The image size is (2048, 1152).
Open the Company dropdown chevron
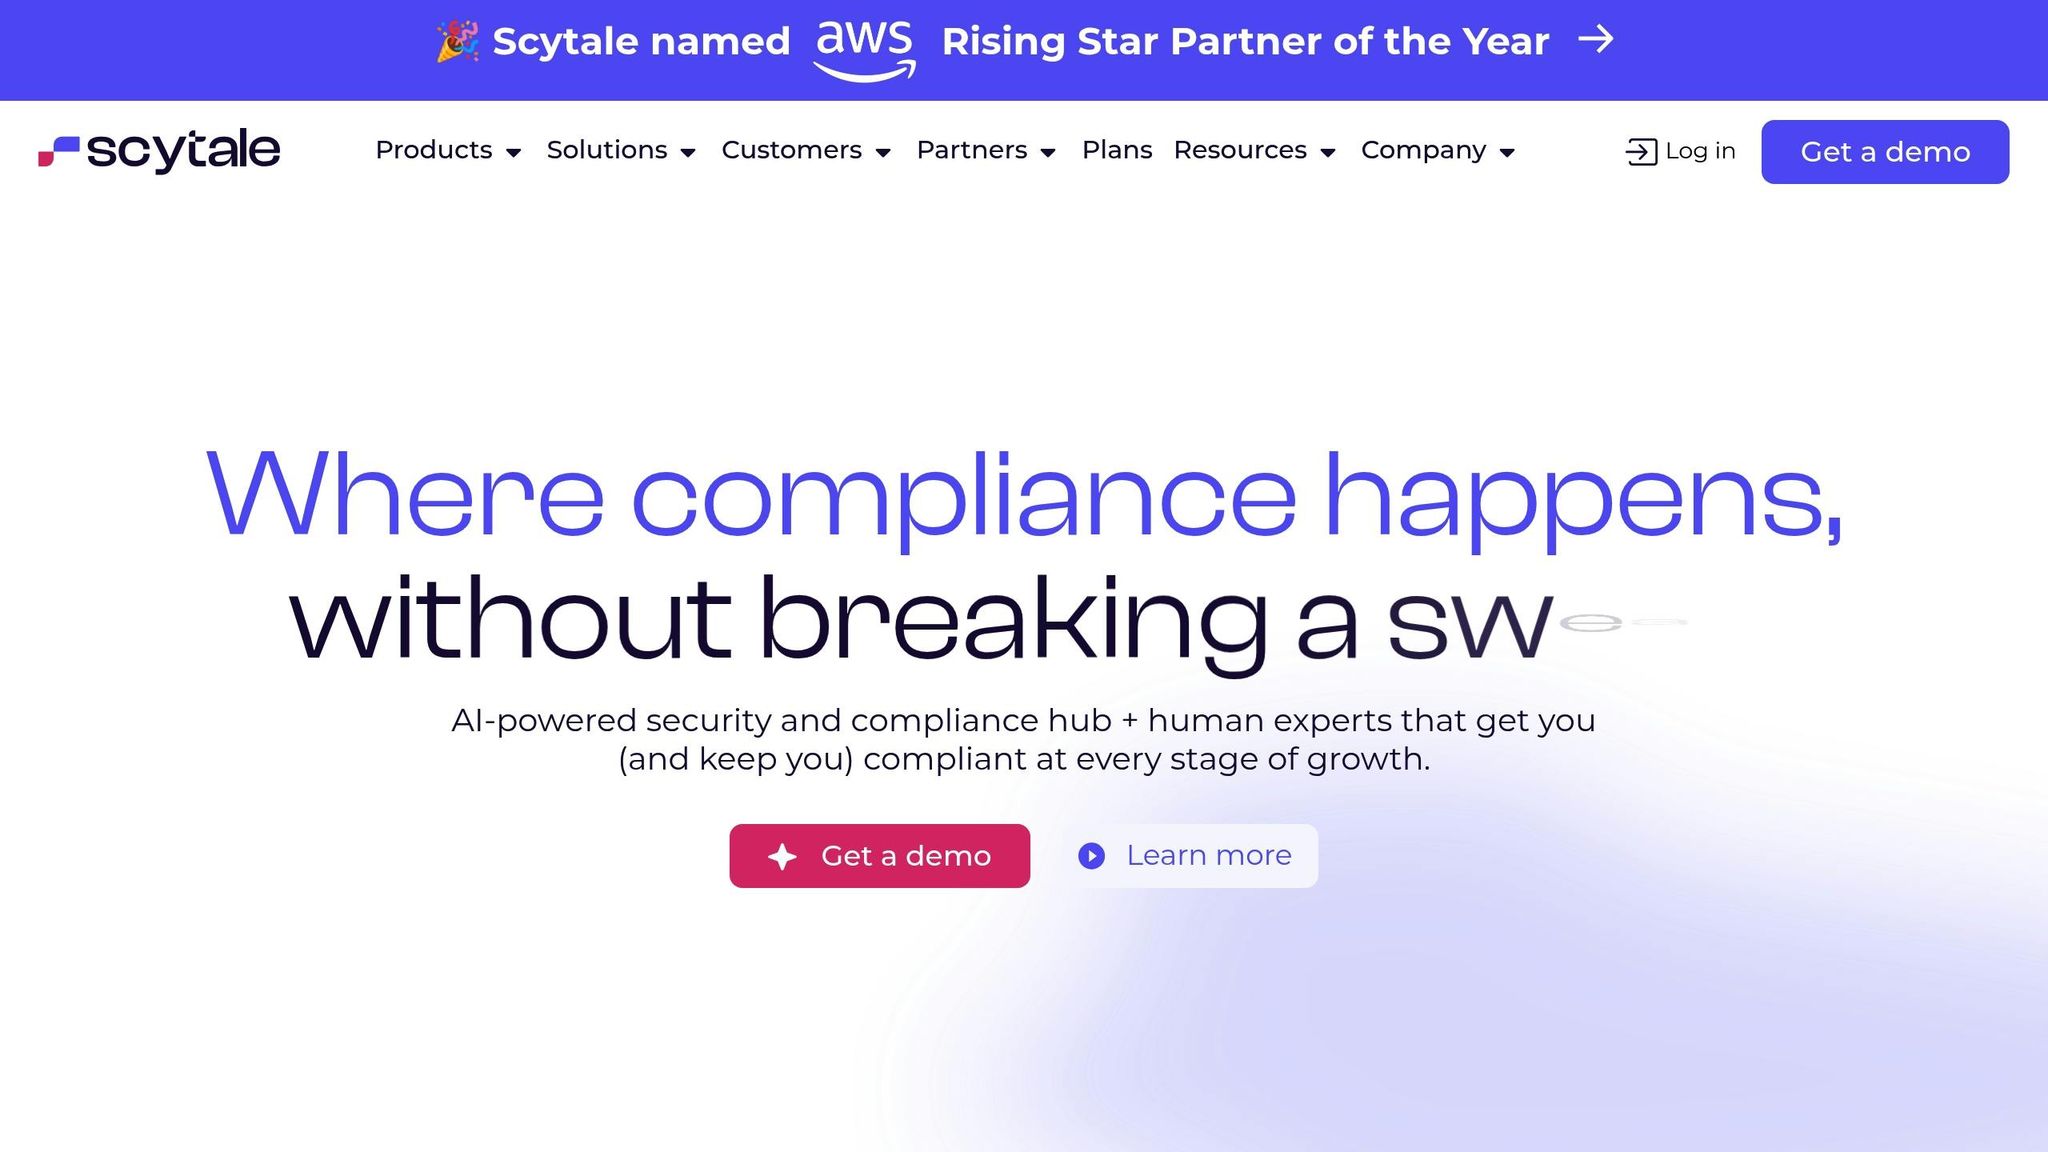pyautogui.click(x=1508, y=152)
